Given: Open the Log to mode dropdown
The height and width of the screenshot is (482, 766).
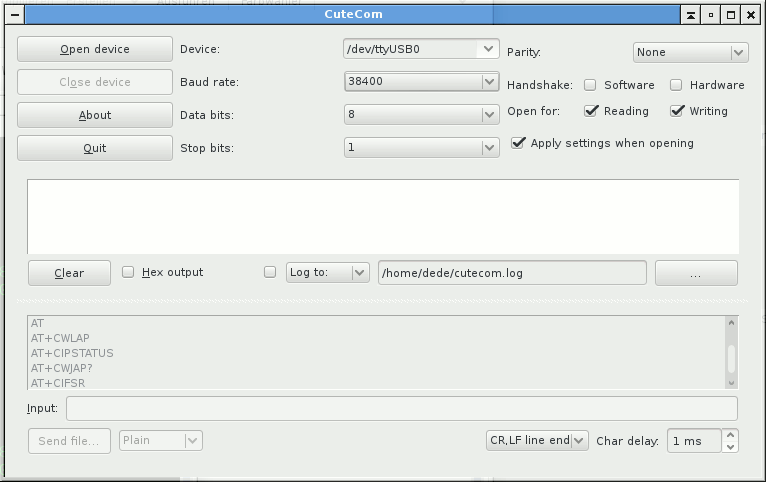Looking at the screenshot, I should pyautogui.click(x=327, y=272).
